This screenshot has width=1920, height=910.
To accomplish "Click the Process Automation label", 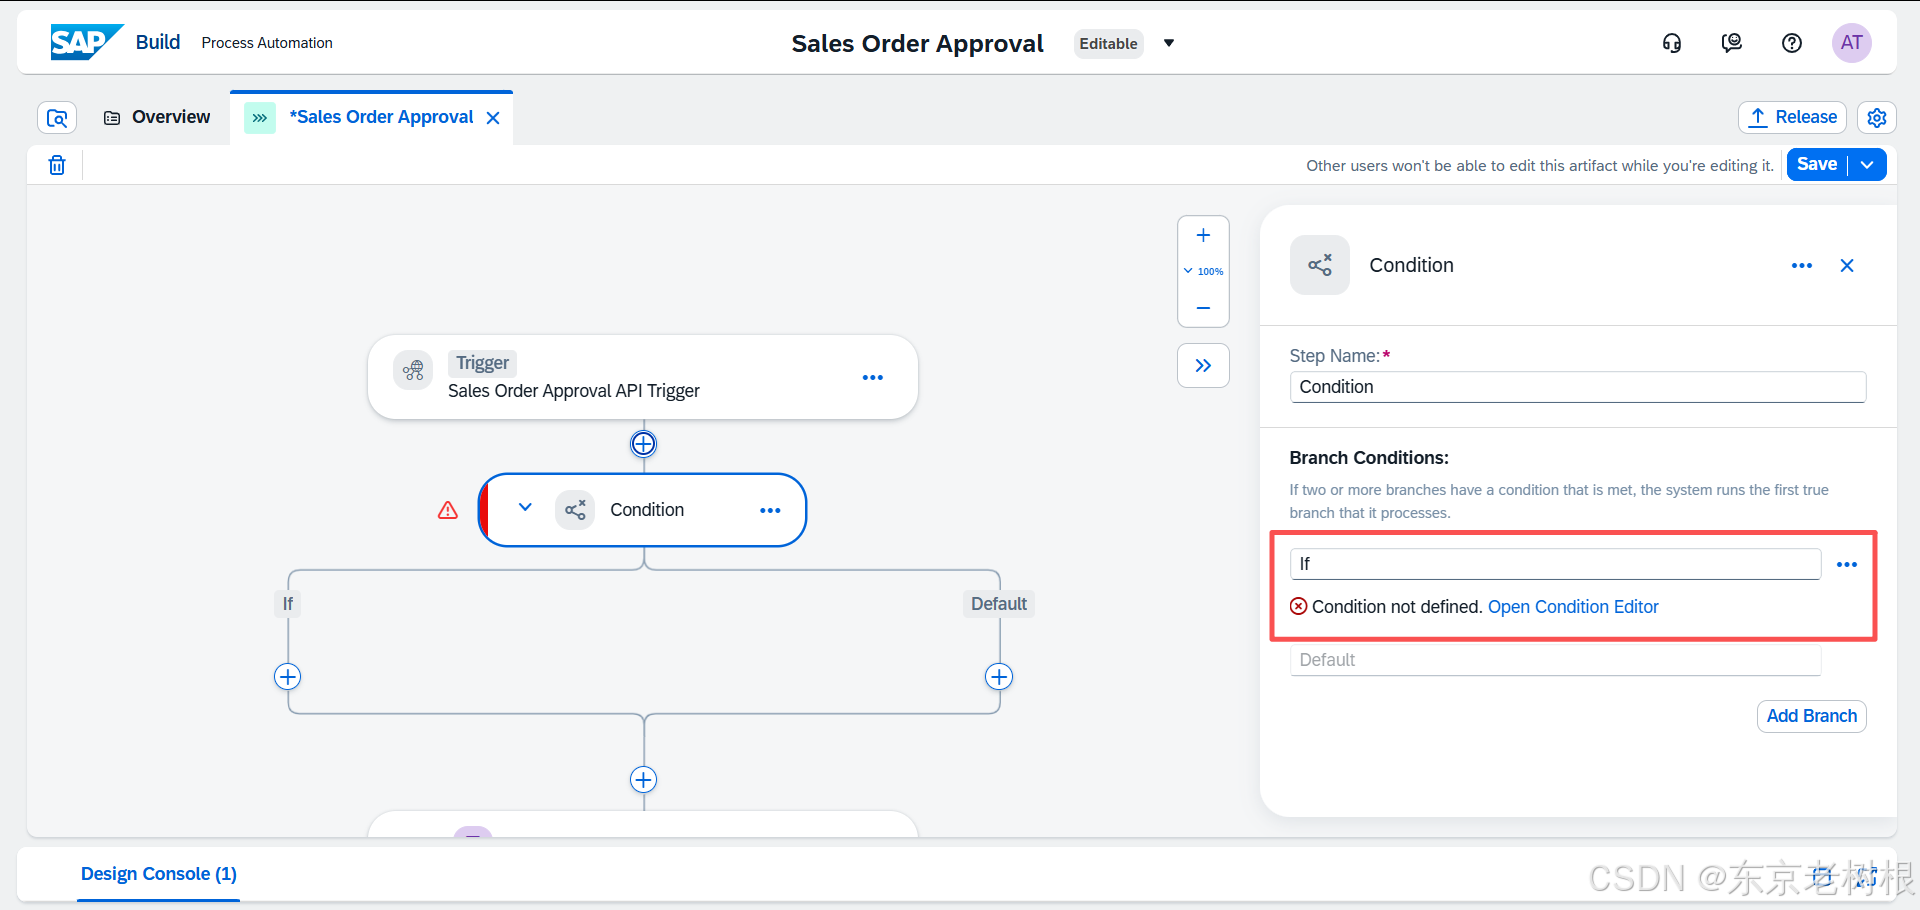I will tap(267, 43).
